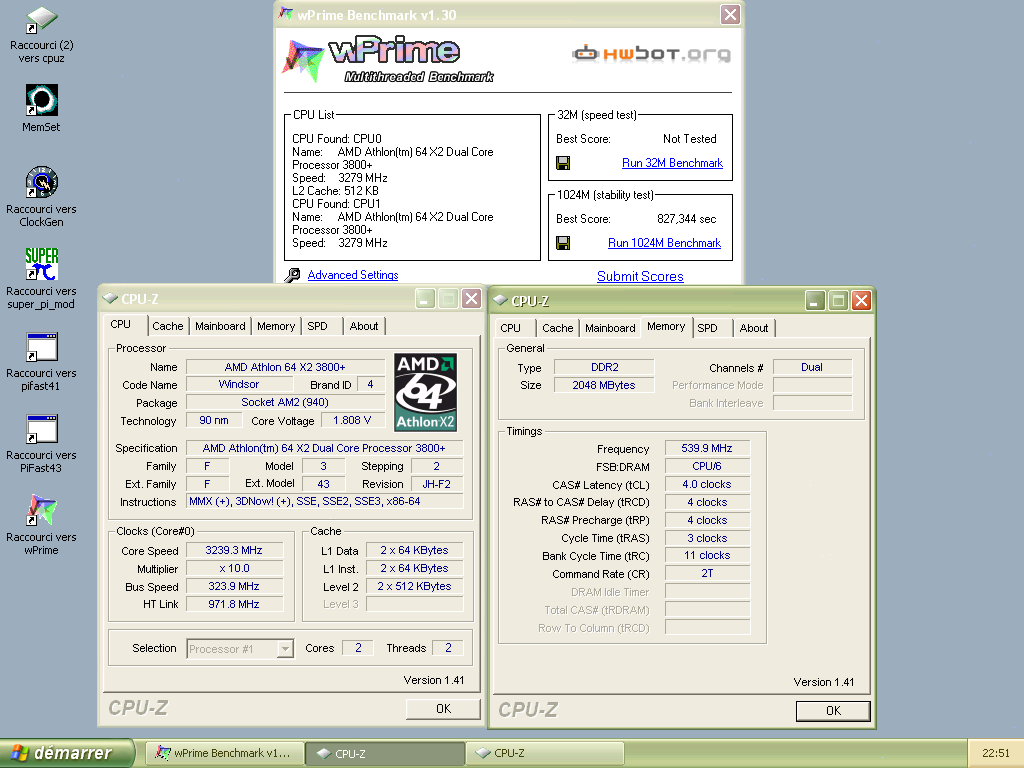Click OK in the CPU-Z window showing the CPU tab
This screenshot has width=1024, height=768.
tap(443, 709)
